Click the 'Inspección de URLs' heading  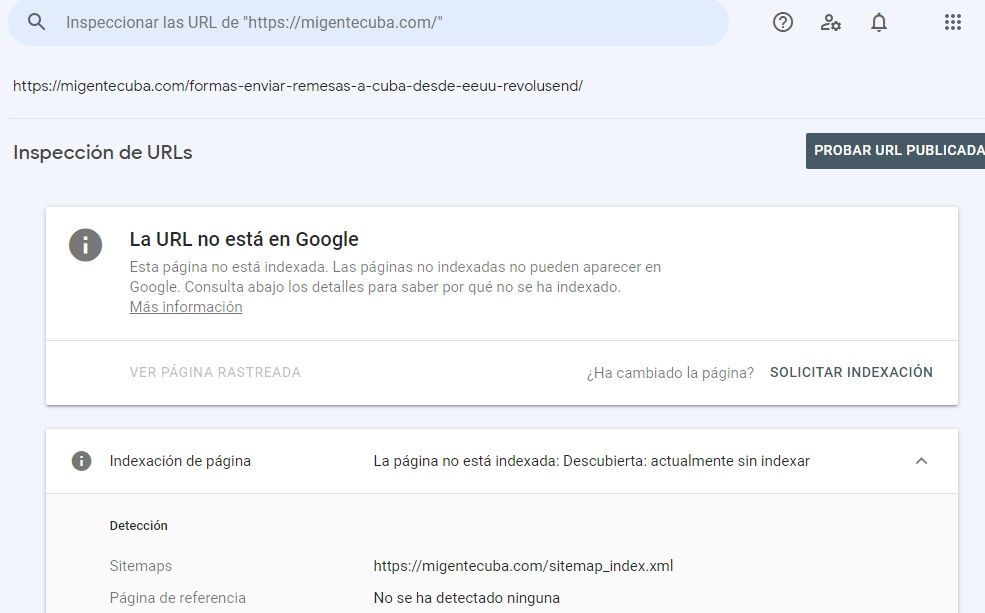(x=102, y=153)
